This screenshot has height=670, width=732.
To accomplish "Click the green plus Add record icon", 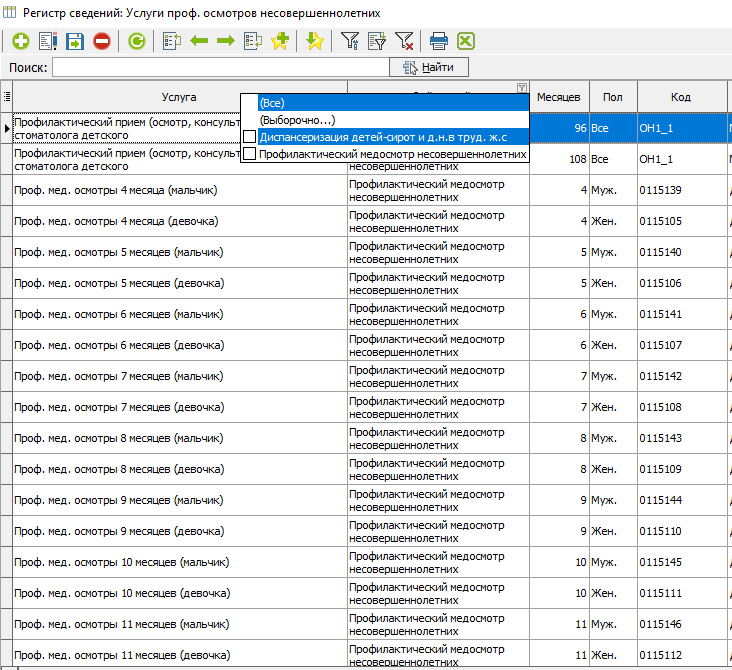I will coord(20,41).
